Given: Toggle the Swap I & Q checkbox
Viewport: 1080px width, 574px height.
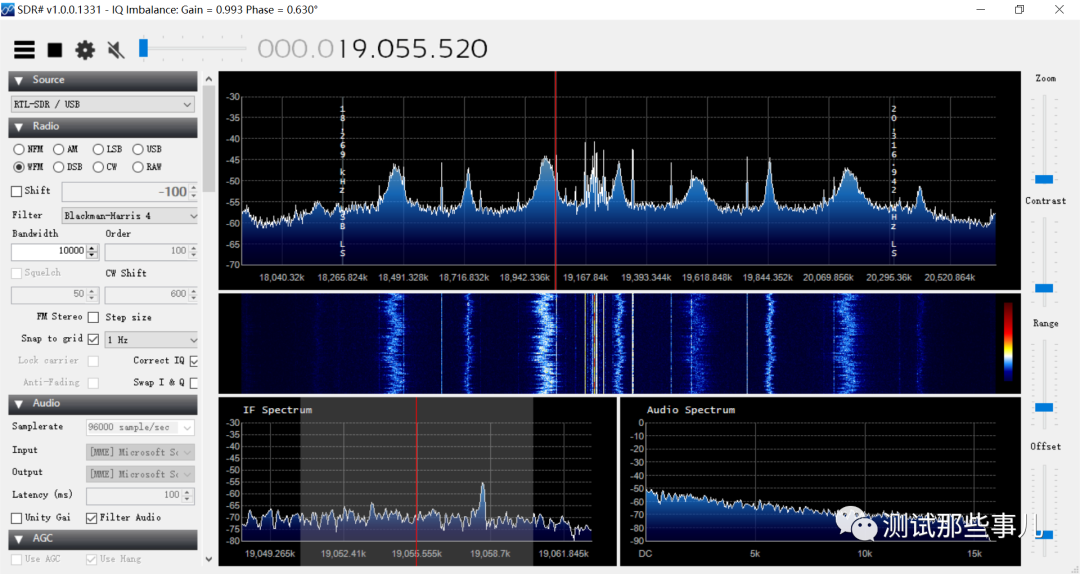Looking at the screenshot, I should pyautogui.click(x=194, y=382).
